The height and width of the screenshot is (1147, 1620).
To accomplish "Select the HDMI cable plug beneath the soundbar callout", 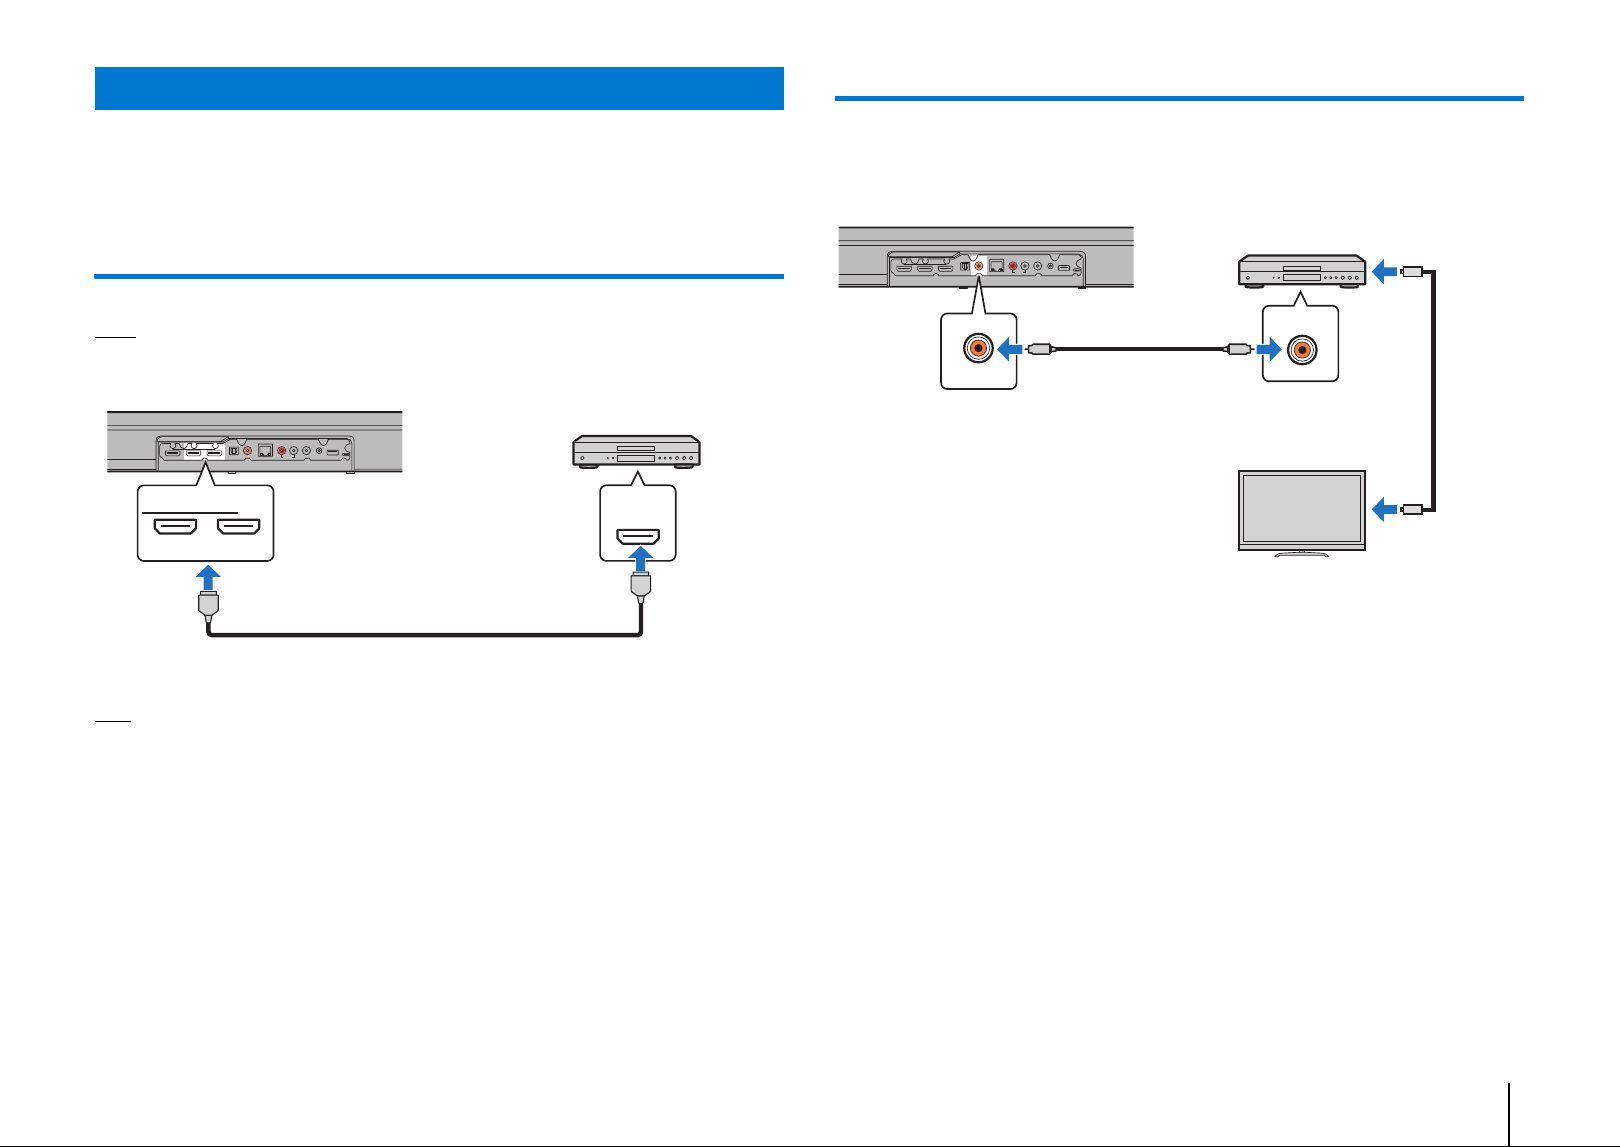I will click(208, 606).
